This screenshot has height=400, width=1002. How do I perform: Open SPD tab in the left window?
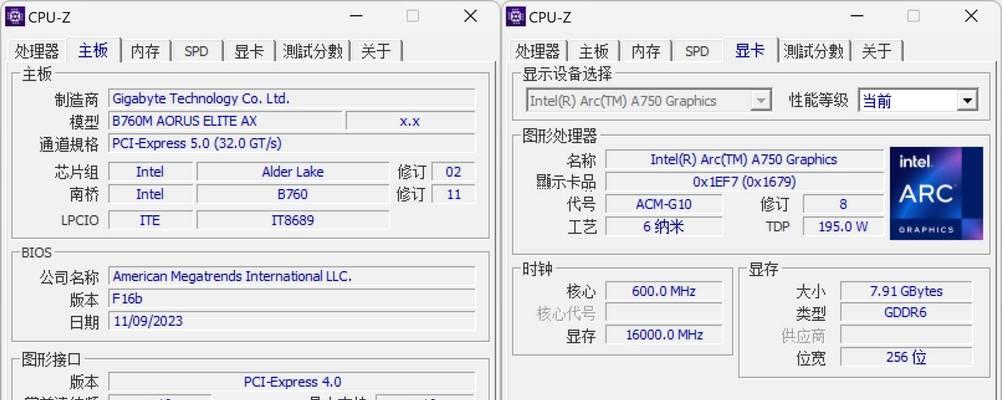click(x=196, y=51)
